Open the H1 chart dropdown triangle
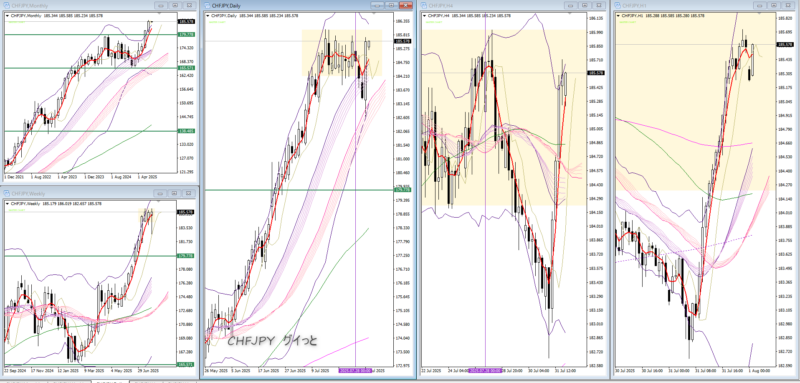800x383 pixels. click(x=618, y=16)
